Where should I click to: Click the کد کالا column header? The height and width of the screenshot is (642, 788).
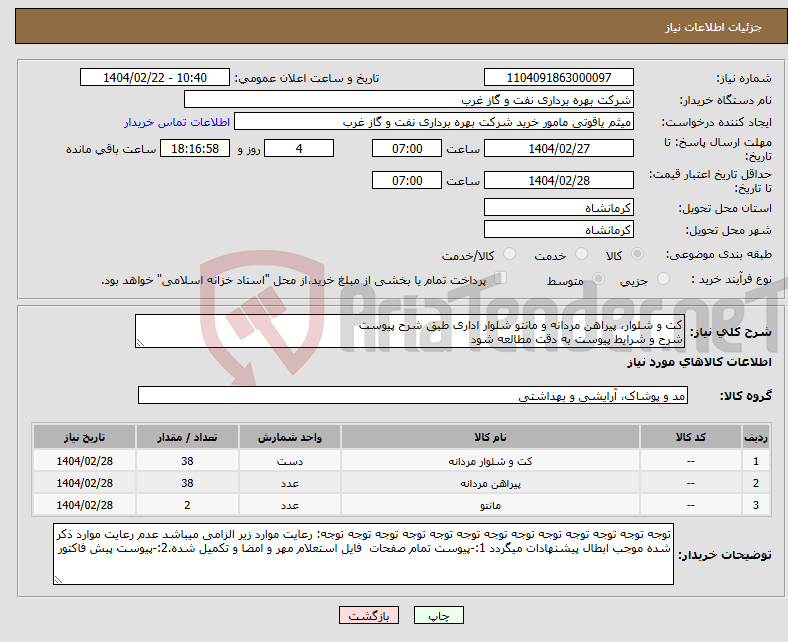691,437
